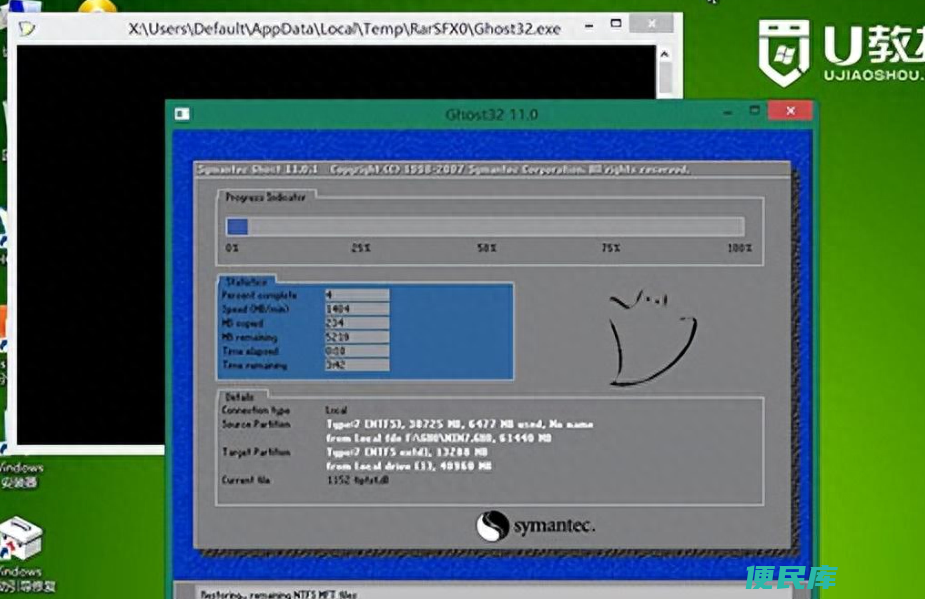
Task: Click the Ghost mascot drawing
Action: 652,337
